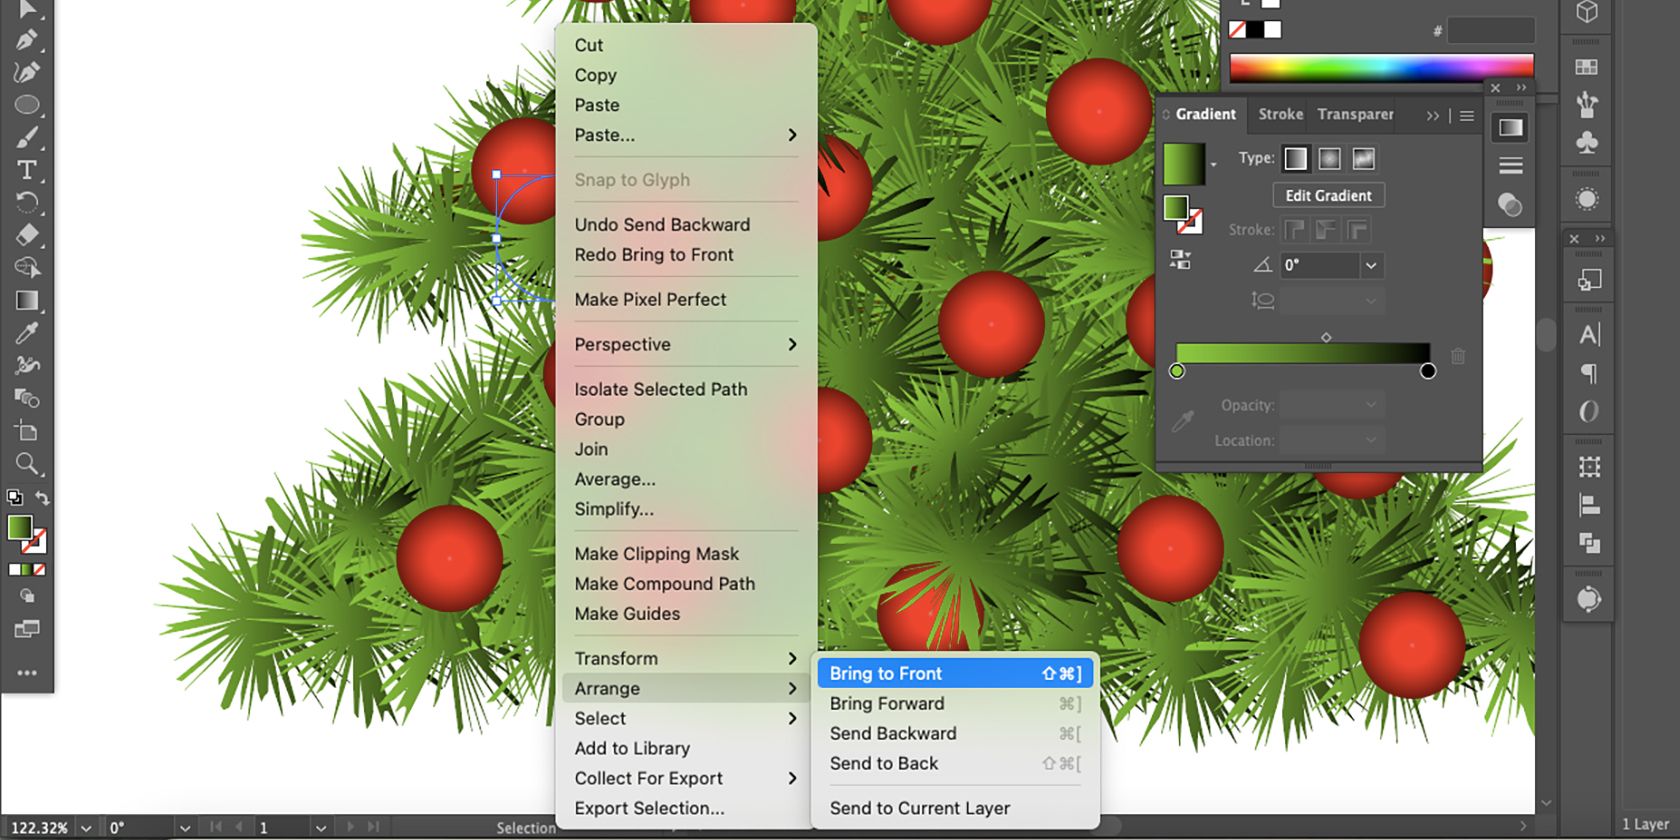The height and width of the screenshot is (840, 1680).
Task: Select the Ellipse shape tool
Action: tap(26, 105)
